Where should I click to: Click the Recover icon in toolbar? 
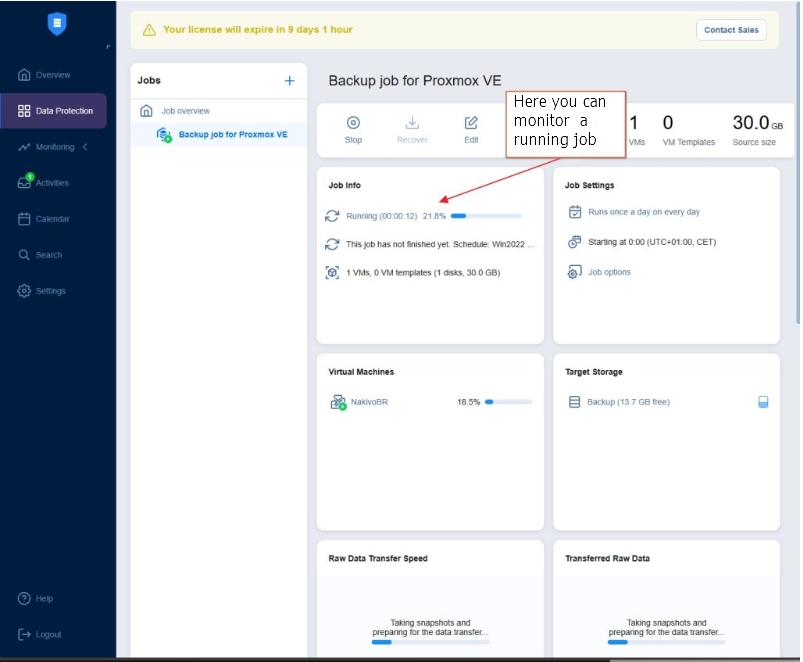click(x=412, y=123)
